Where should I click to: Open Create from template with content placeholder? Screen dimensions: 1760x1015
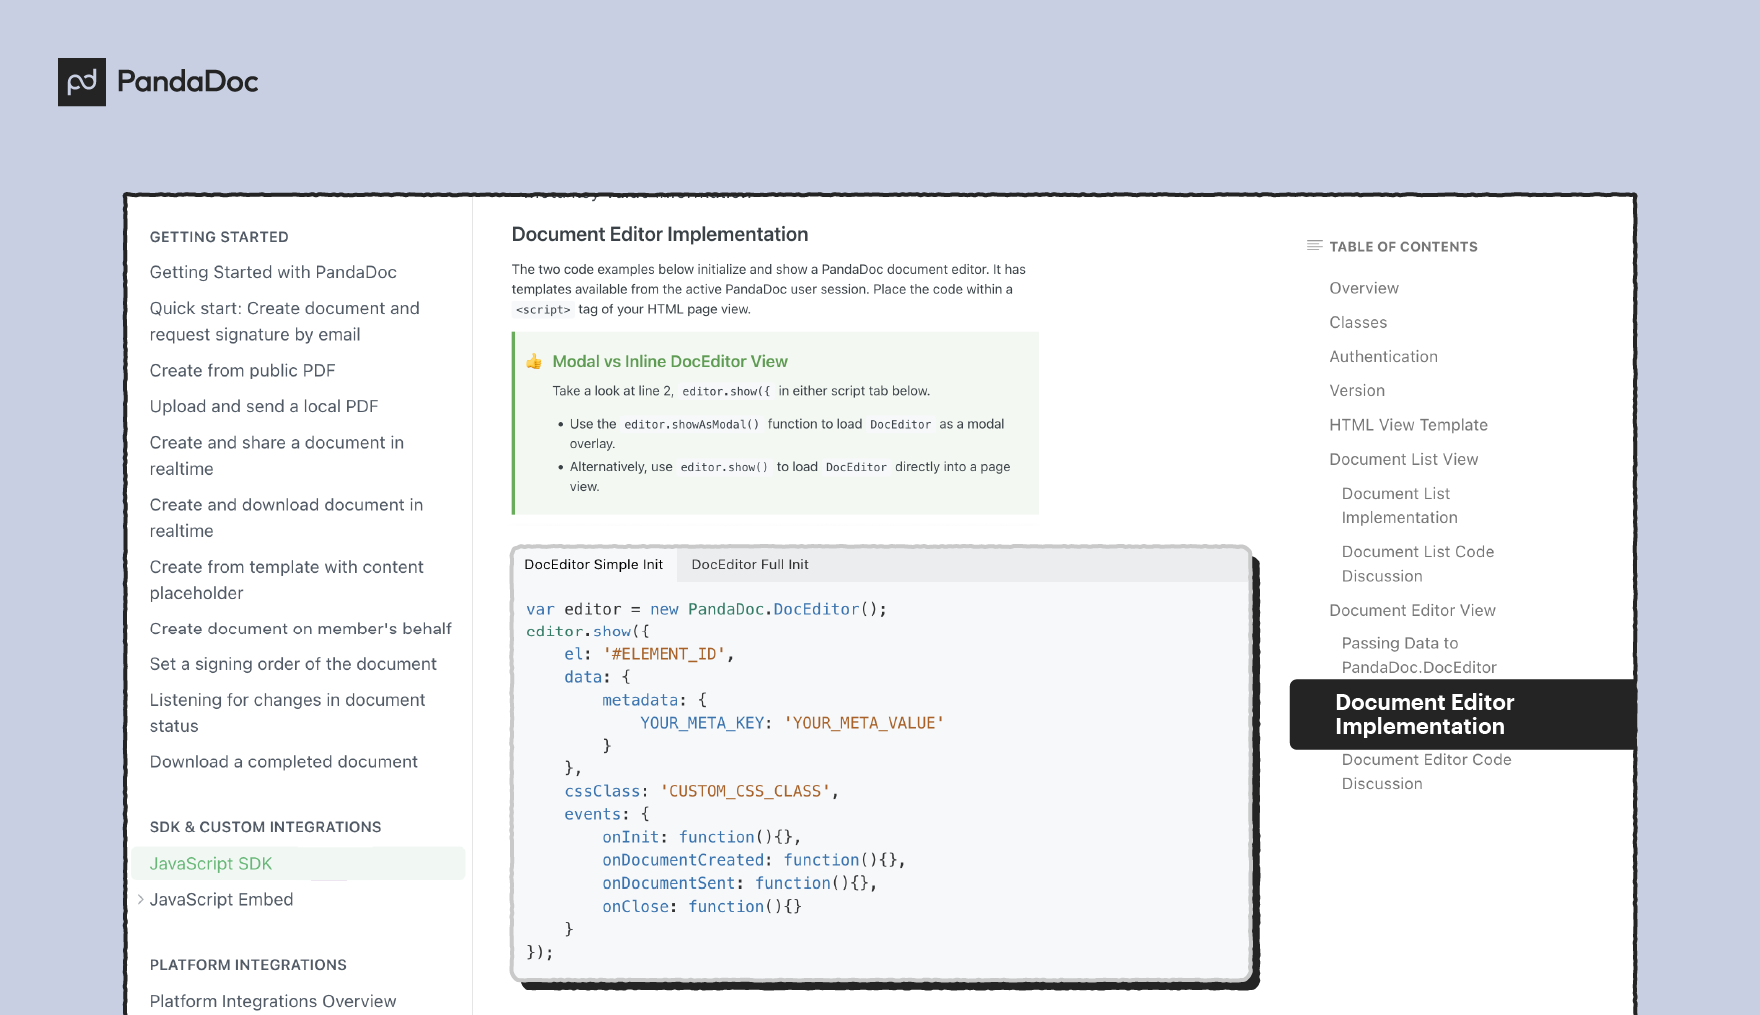tap(287, 579)
